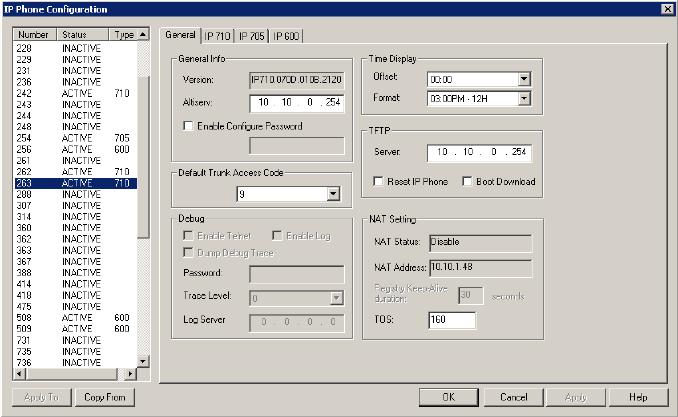Open the IP 705 tab

click(252, 36)
